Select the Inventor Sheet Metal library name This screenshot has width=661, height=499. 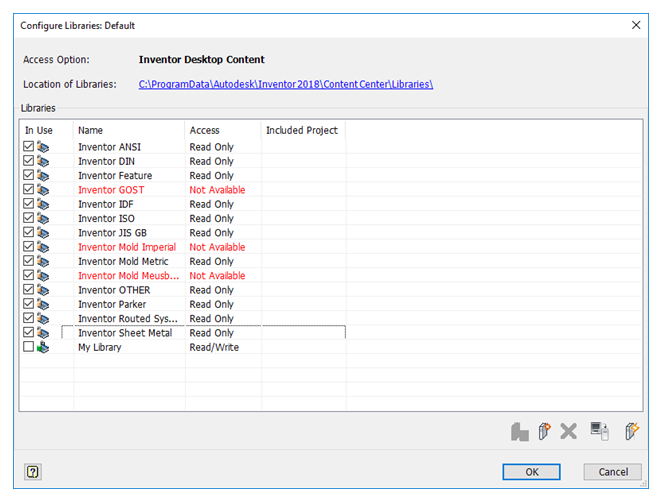(x=125, y=333)
